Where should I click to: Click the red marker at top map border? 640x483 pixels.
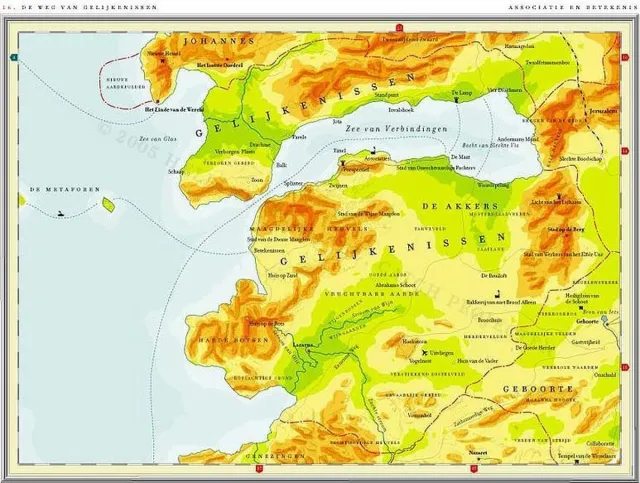coord(399,28)
